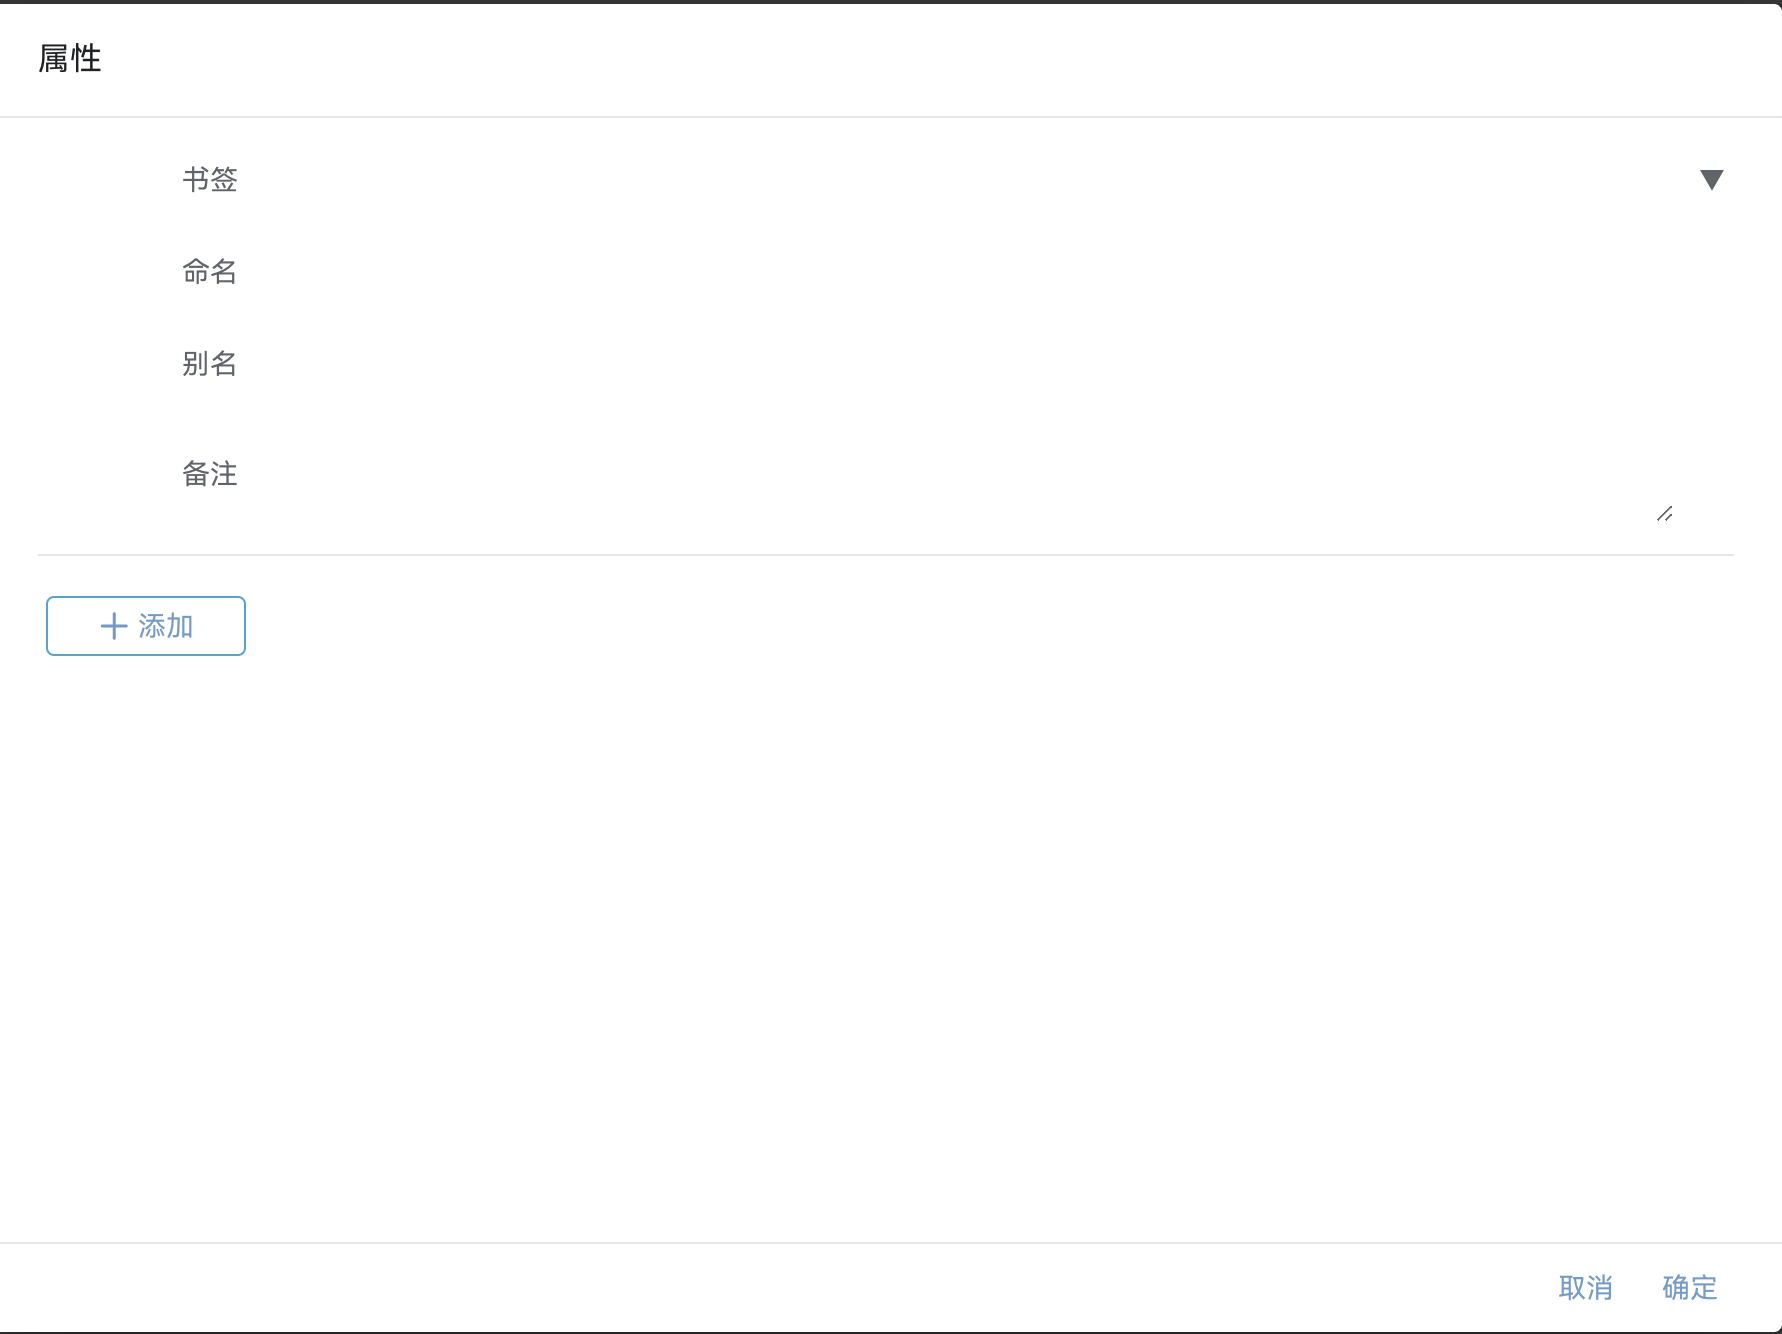Click the 添加 button to add an attribute

(x=145, y=625)
